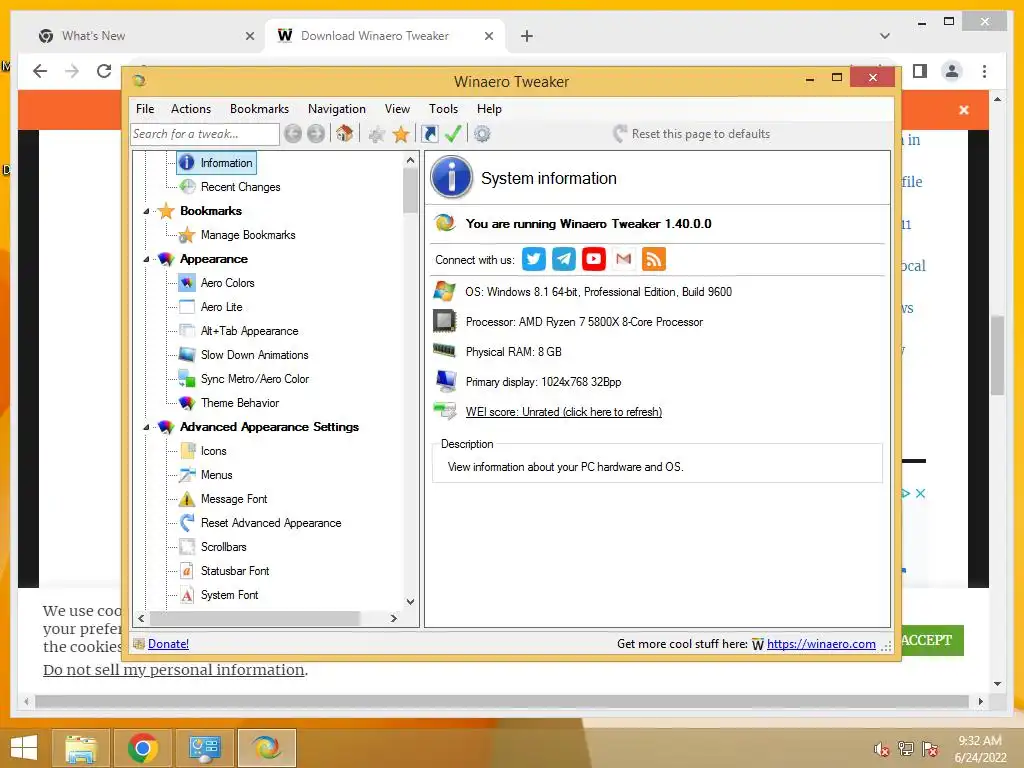Open the Chrome tab list dropdown chevron
The width and height of the screenshot is (1024, 768).
pyautogui.click(x=885, y=36)
